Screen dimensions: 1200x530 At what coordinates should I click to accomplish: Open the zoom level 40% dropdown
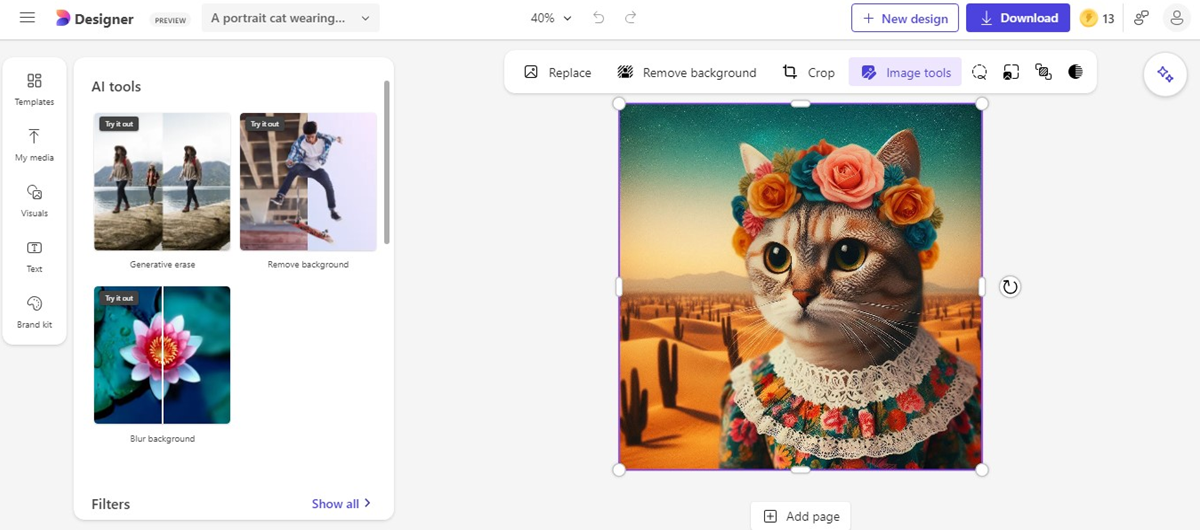pyautogui.click(x=551, y=18)
